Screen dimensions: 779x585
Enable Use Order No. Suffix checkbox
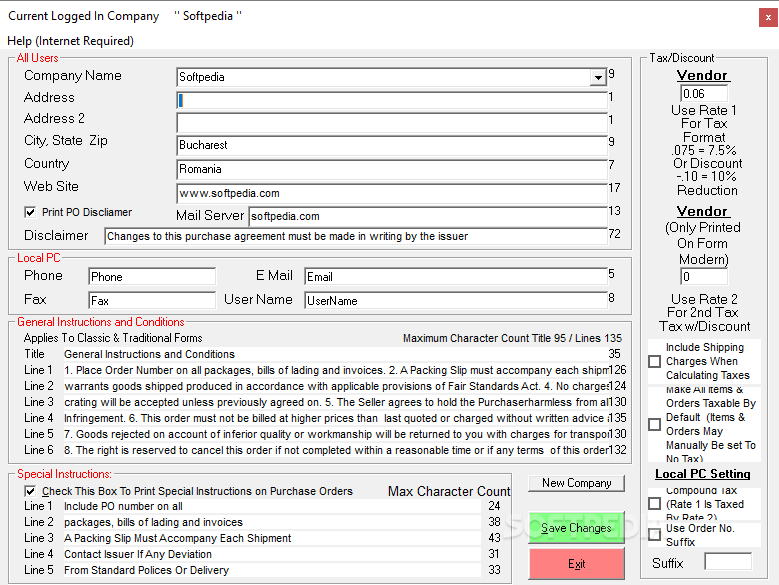tap(655, 535)
